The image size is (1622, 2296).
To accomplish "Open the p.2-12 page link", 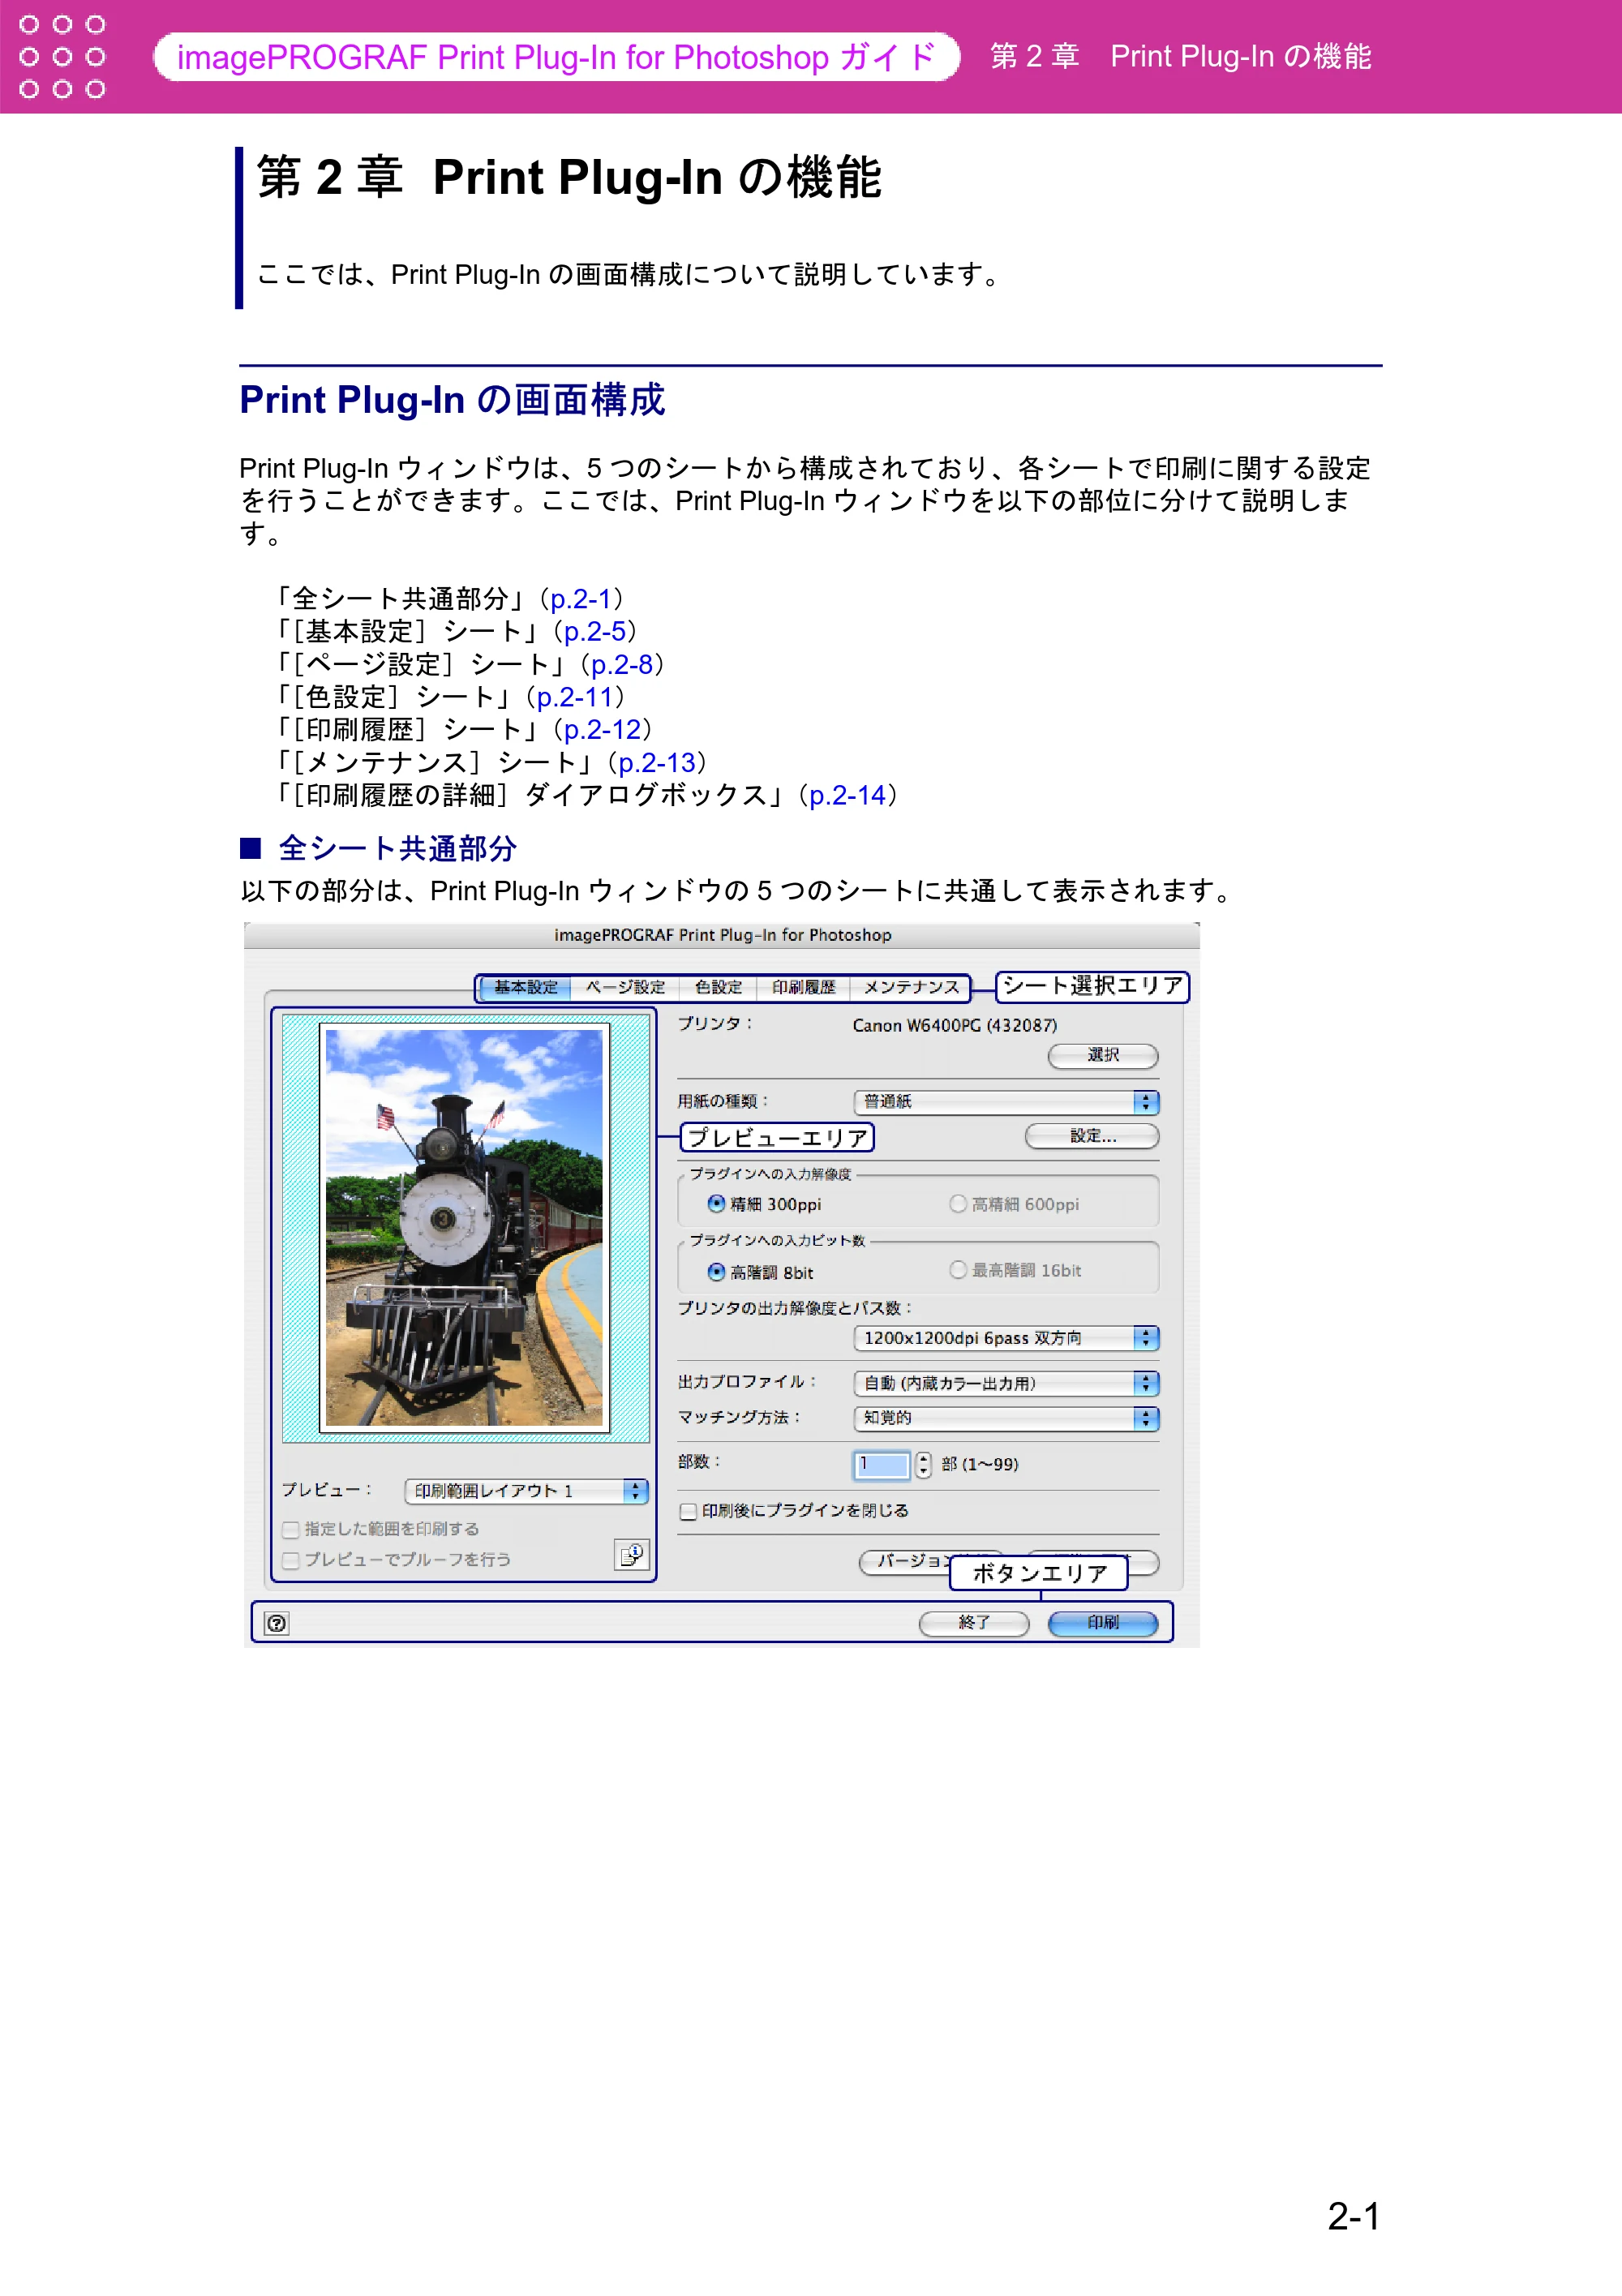I will coord(602,730).
